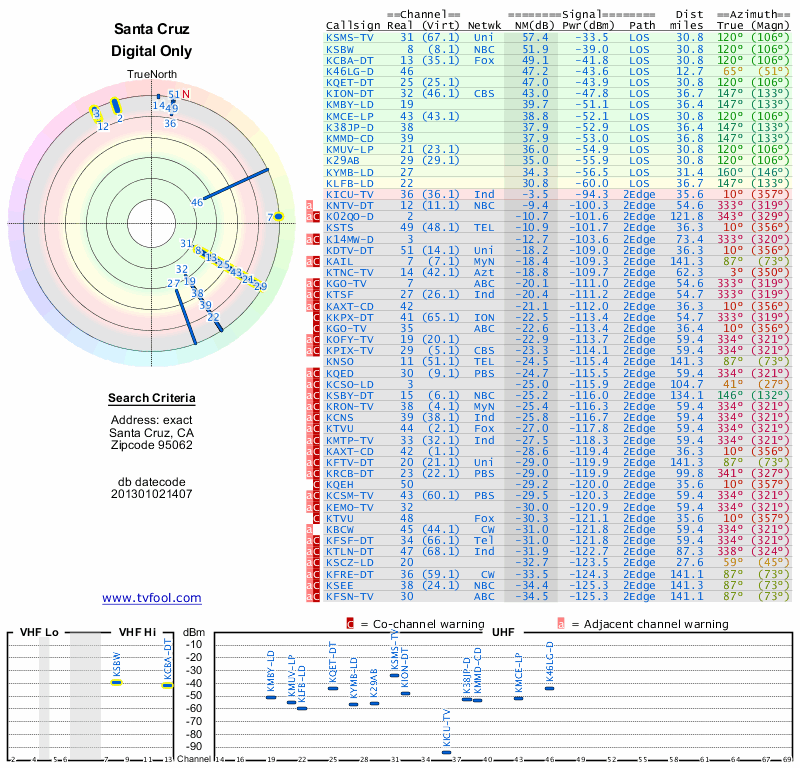The width and height of the screenshot is (800, 768).
Task: Select the channel 22 marker on the radar plot
Action: [x=214, y=318]
